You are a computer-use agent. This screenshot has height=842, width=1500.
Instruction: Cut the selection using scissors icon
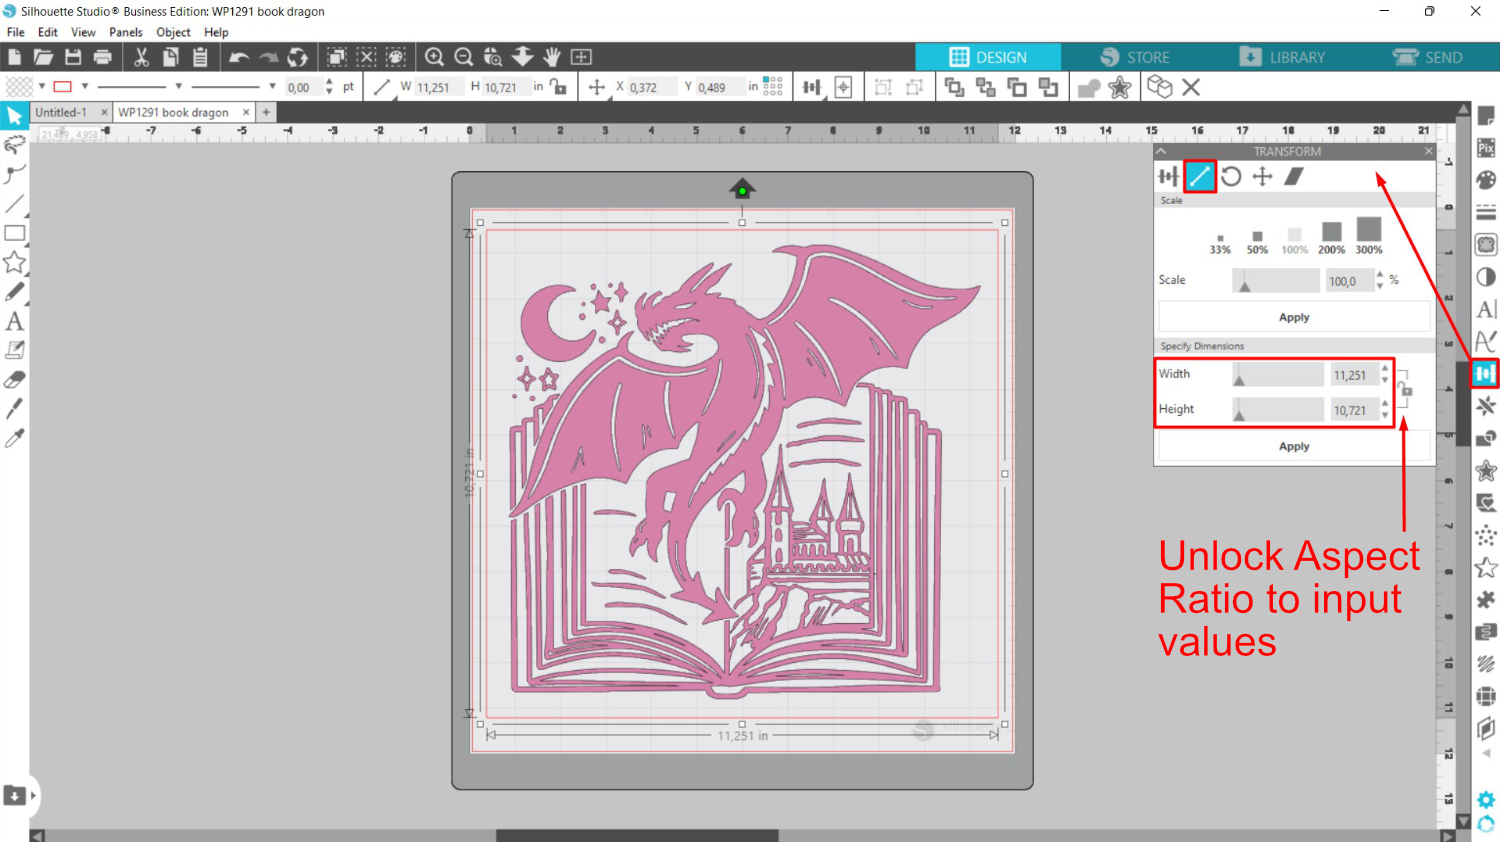tap(141, 57)
